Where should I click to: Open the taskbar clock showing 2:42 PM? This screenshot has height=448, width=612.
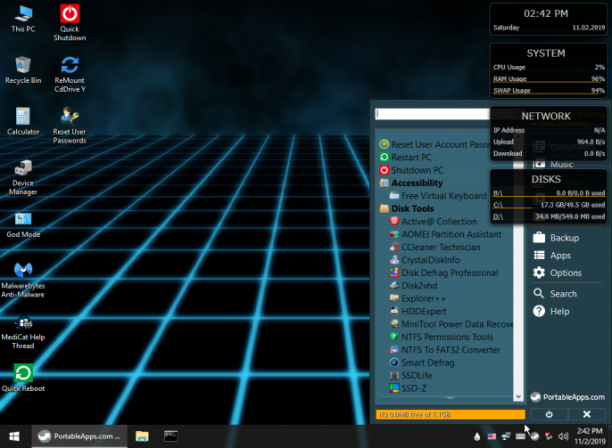pos(589,436)
